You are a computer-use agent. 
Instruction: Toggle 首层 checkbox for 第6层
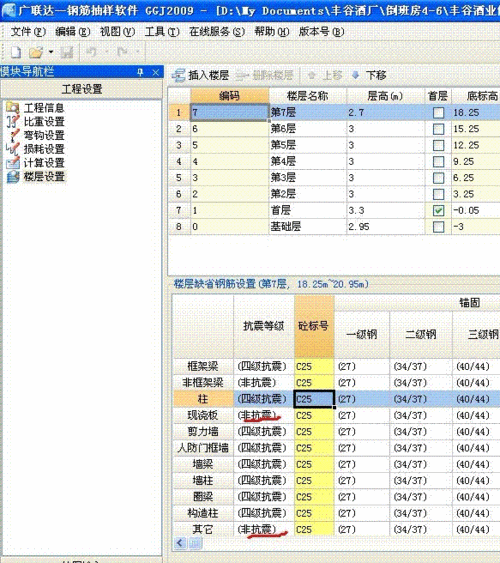click(438, 129)
